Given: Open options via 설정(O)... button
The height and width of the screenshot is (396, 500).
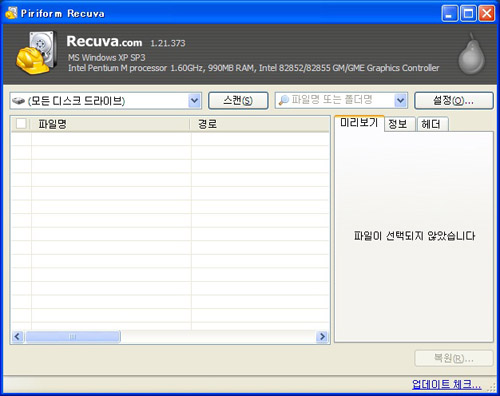Looking at the screenshot, I should pyautogui.click(x=454, y=100).
